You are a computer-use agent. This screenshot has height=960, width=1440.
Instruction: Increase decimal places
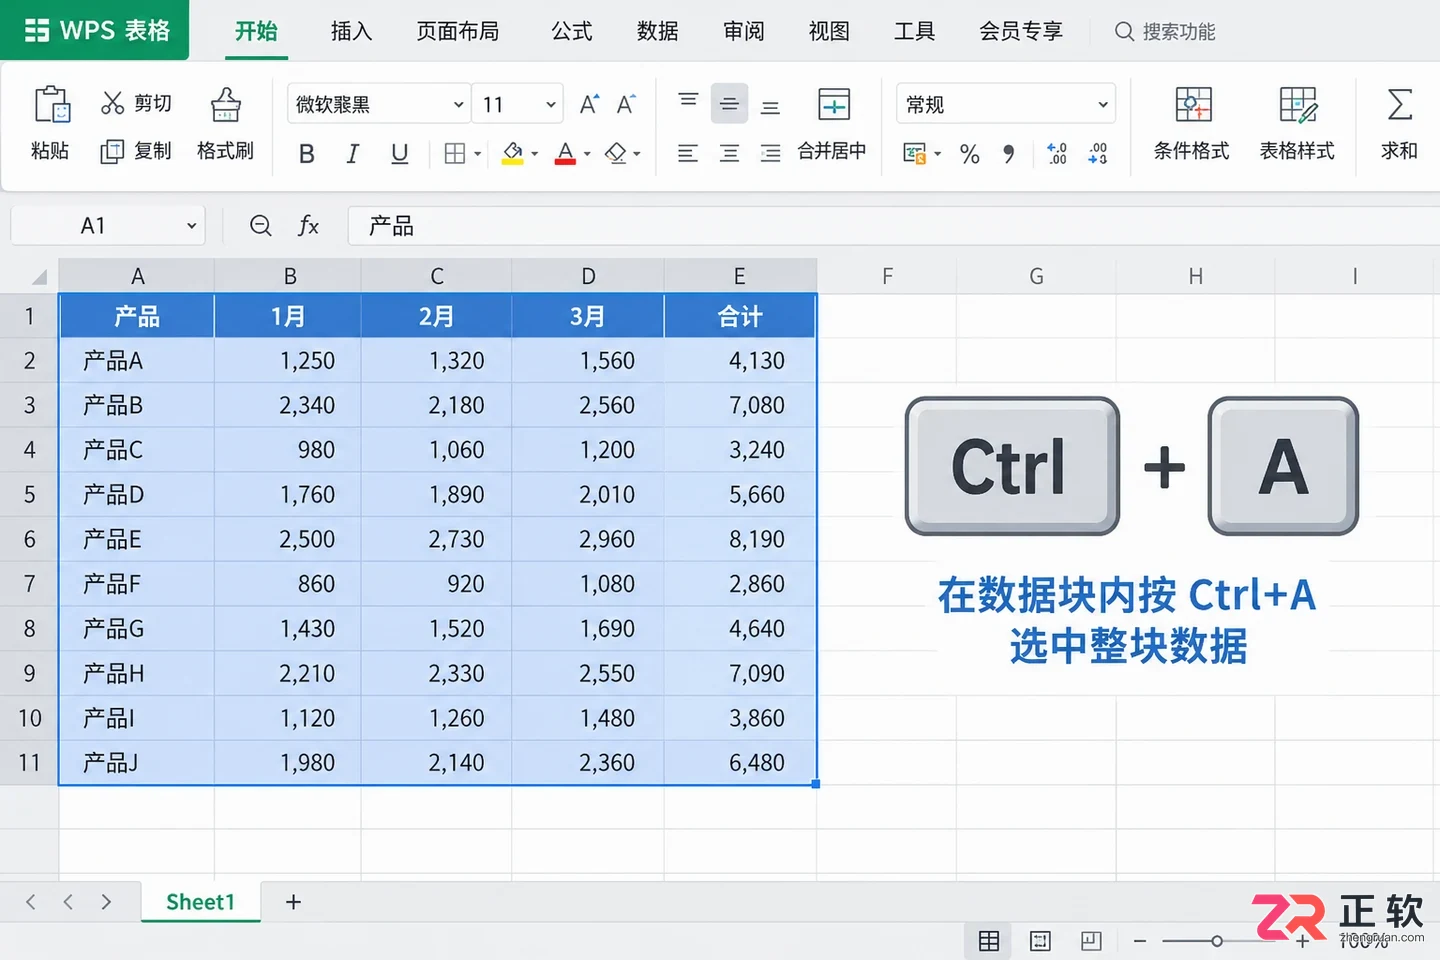(1057, 153)
